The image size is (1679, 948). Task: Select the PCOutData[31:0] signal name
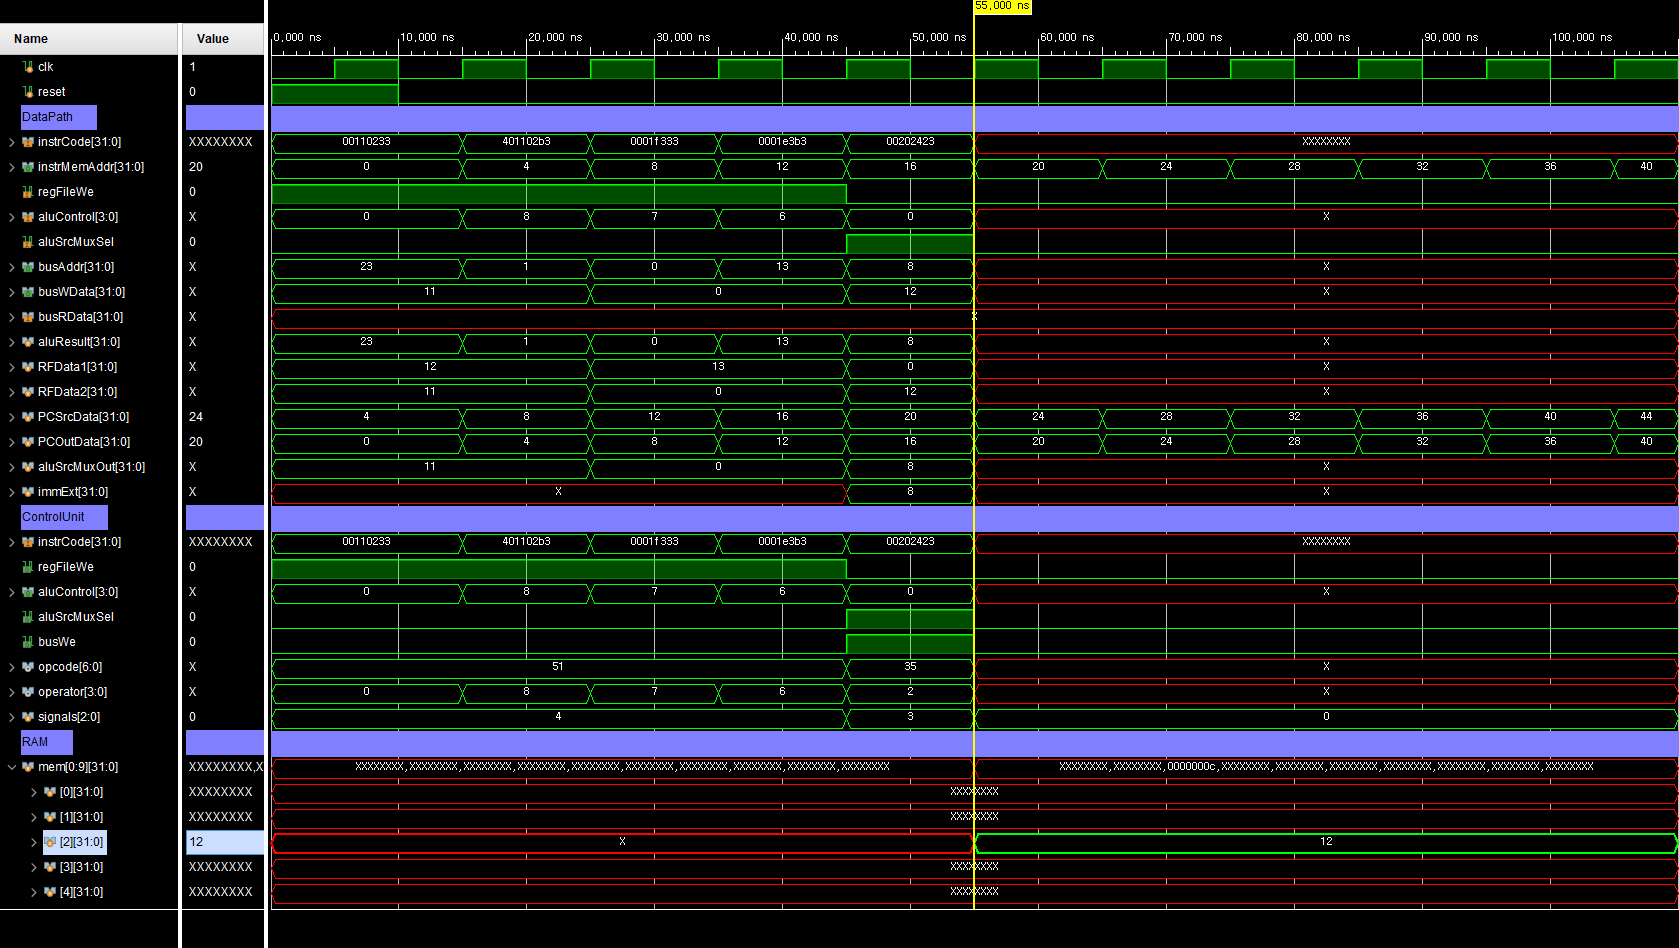(x=84, y=442)
